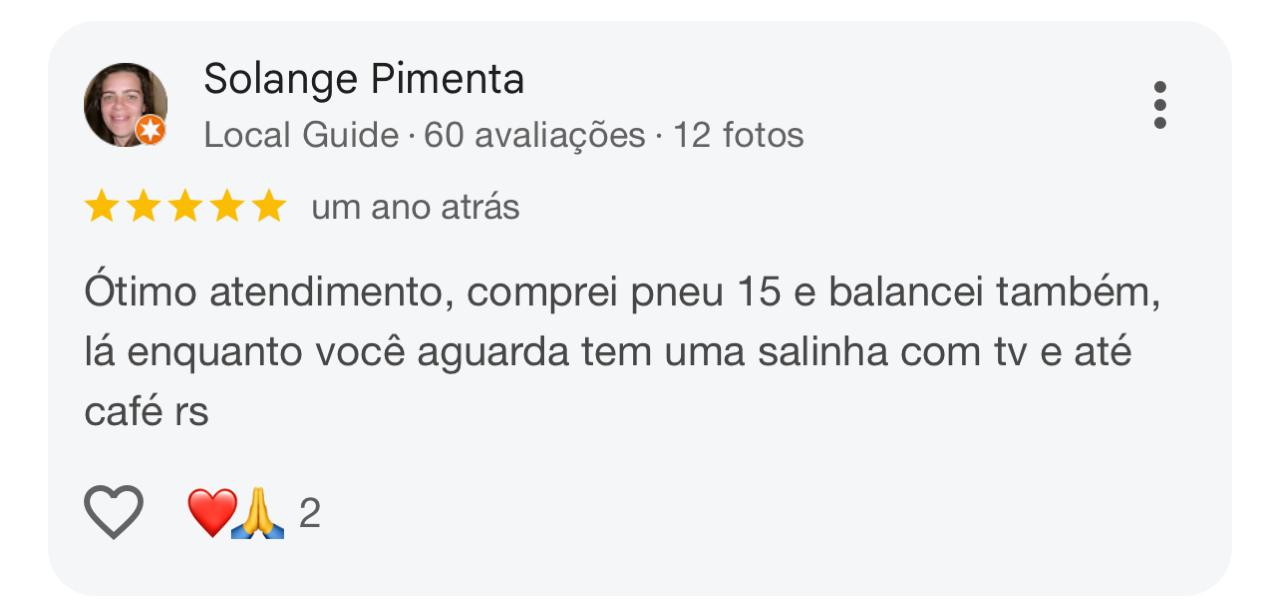This screenshot has height=604, width=1280.
Task: View the reviewer's 60 avaliações
Action: [x=534, y=135]
